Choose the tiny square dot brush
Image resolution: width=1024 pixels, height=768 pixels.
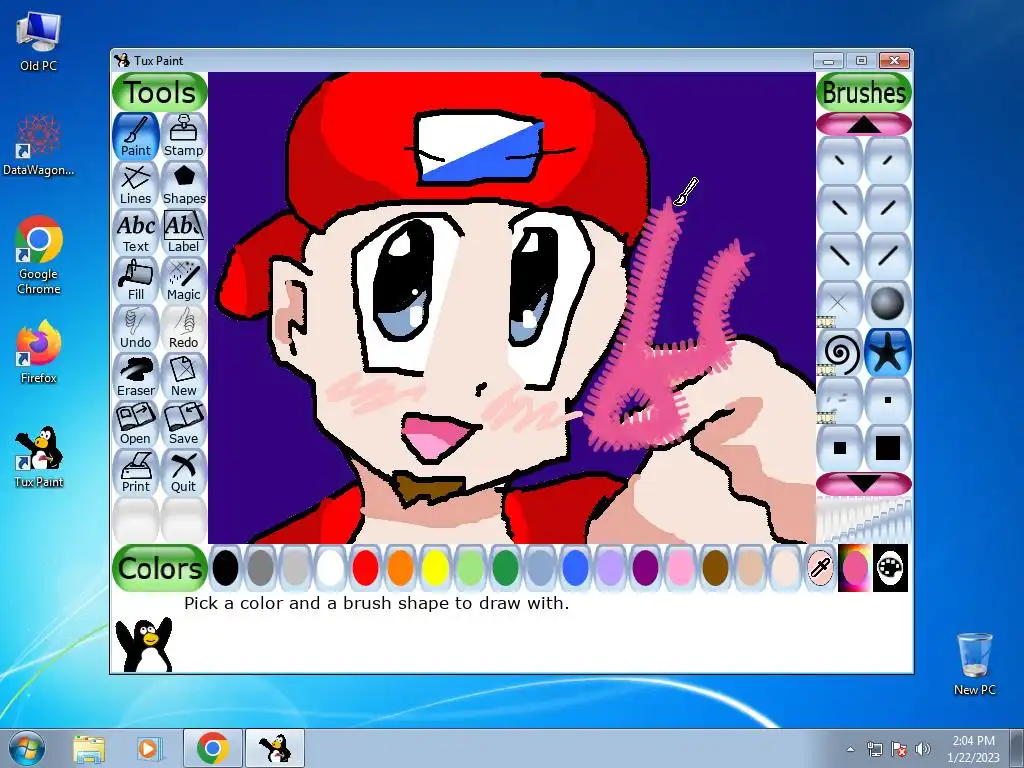[x=888, y=400]
